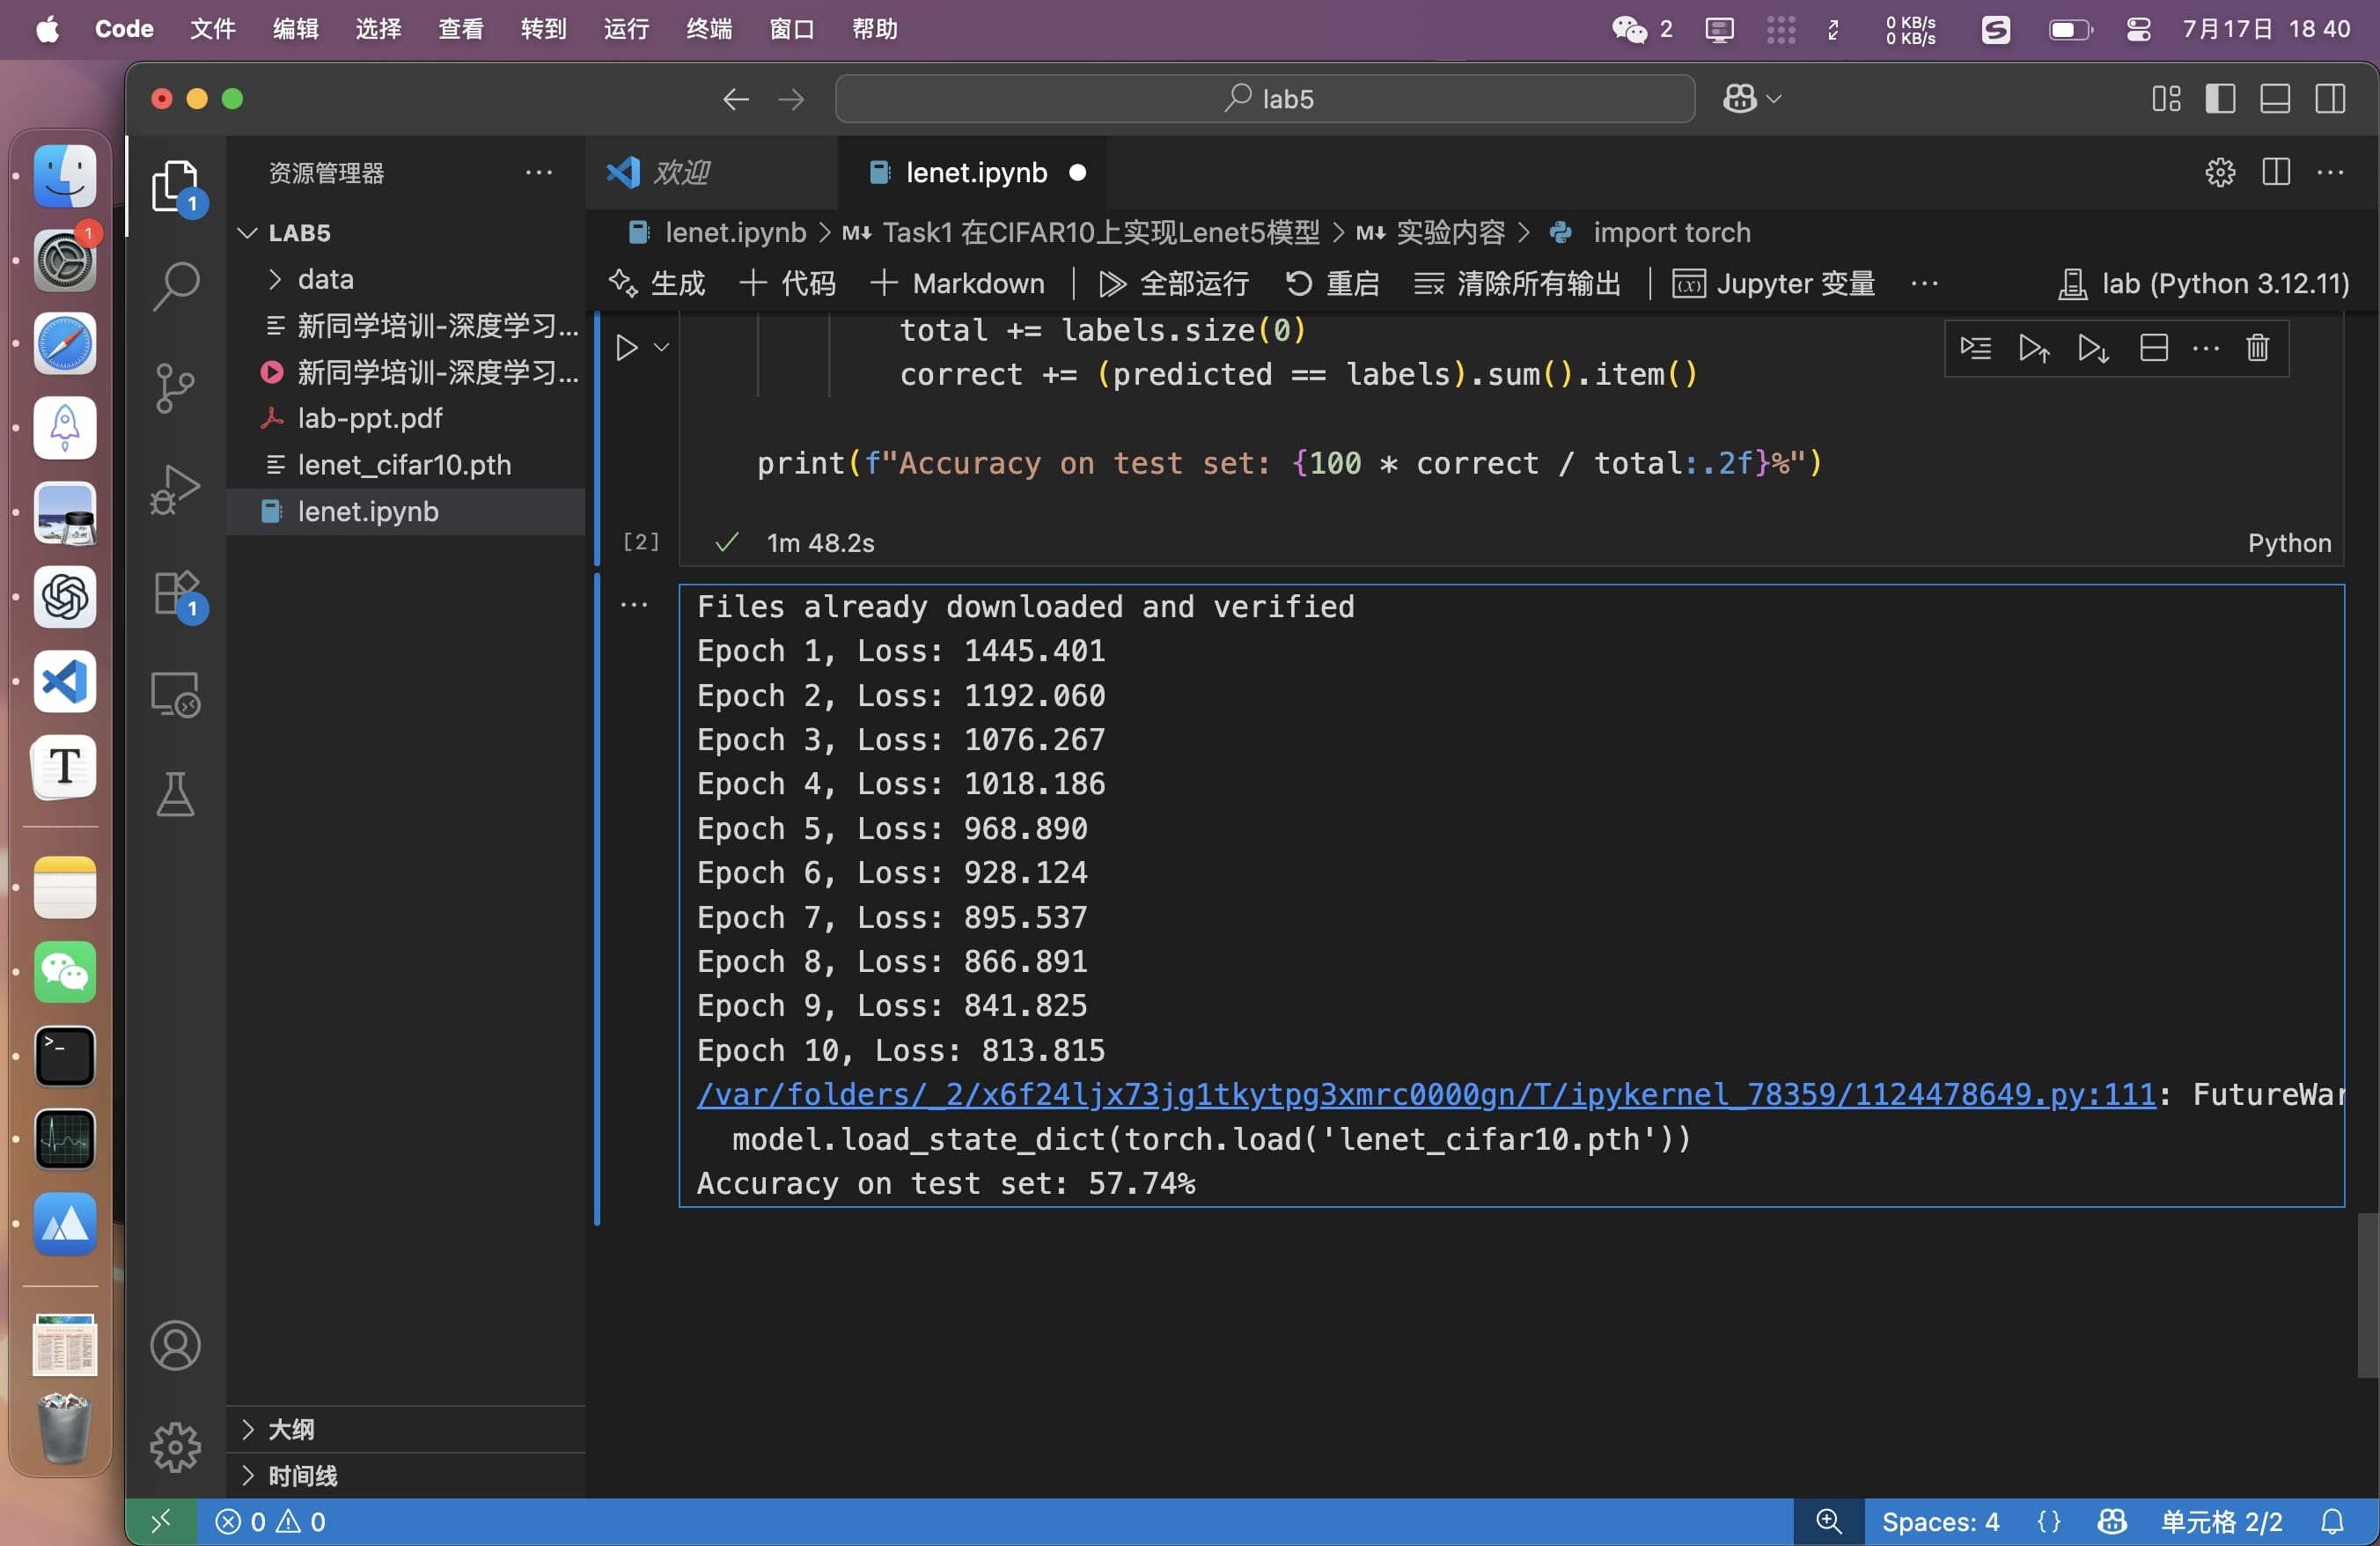Toggle the bottom panel visibility
The image size is (2380, 1546).
point(2275,99)
